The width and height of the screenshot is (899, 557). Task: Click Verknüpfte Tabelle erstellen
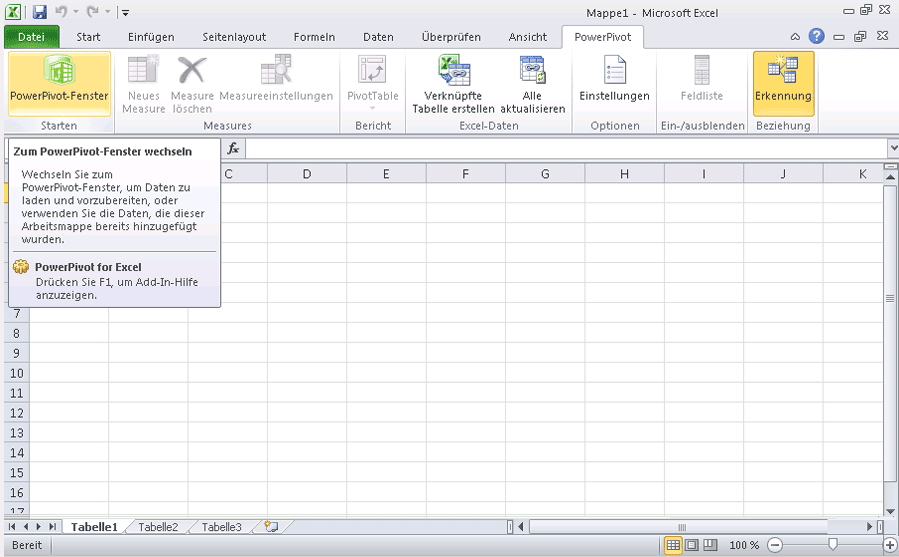(x=454, y=84)
